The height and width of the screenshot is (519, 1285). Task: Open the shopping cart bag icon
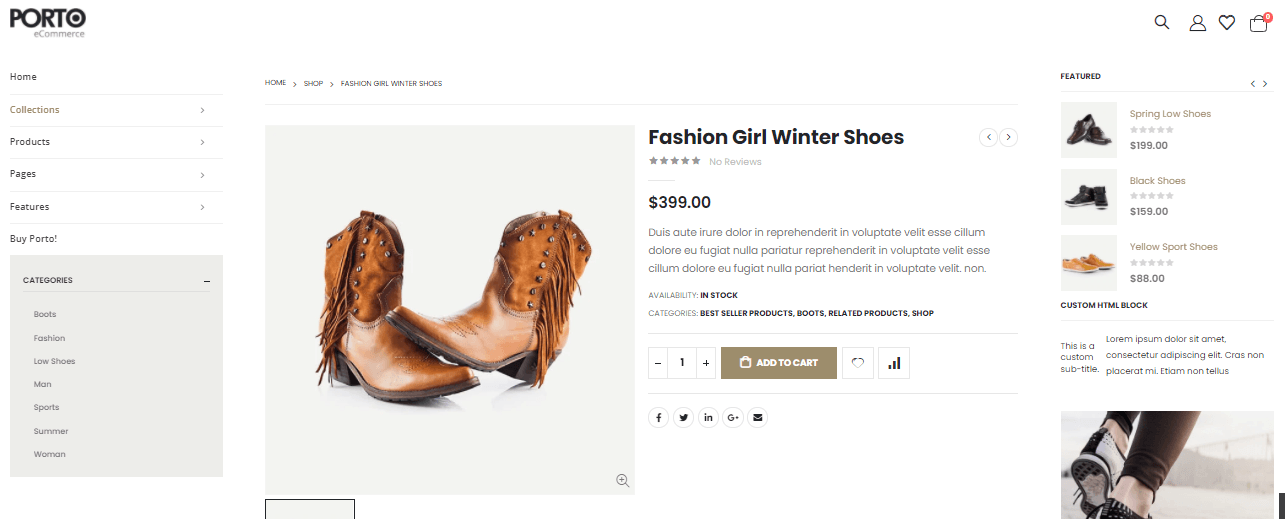(1259, 23)
